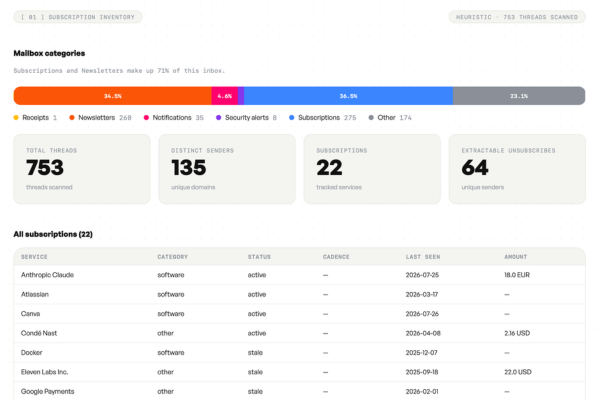Select the Google Payments service row
This screenshot has width=600, height=400.
[299, 391]
